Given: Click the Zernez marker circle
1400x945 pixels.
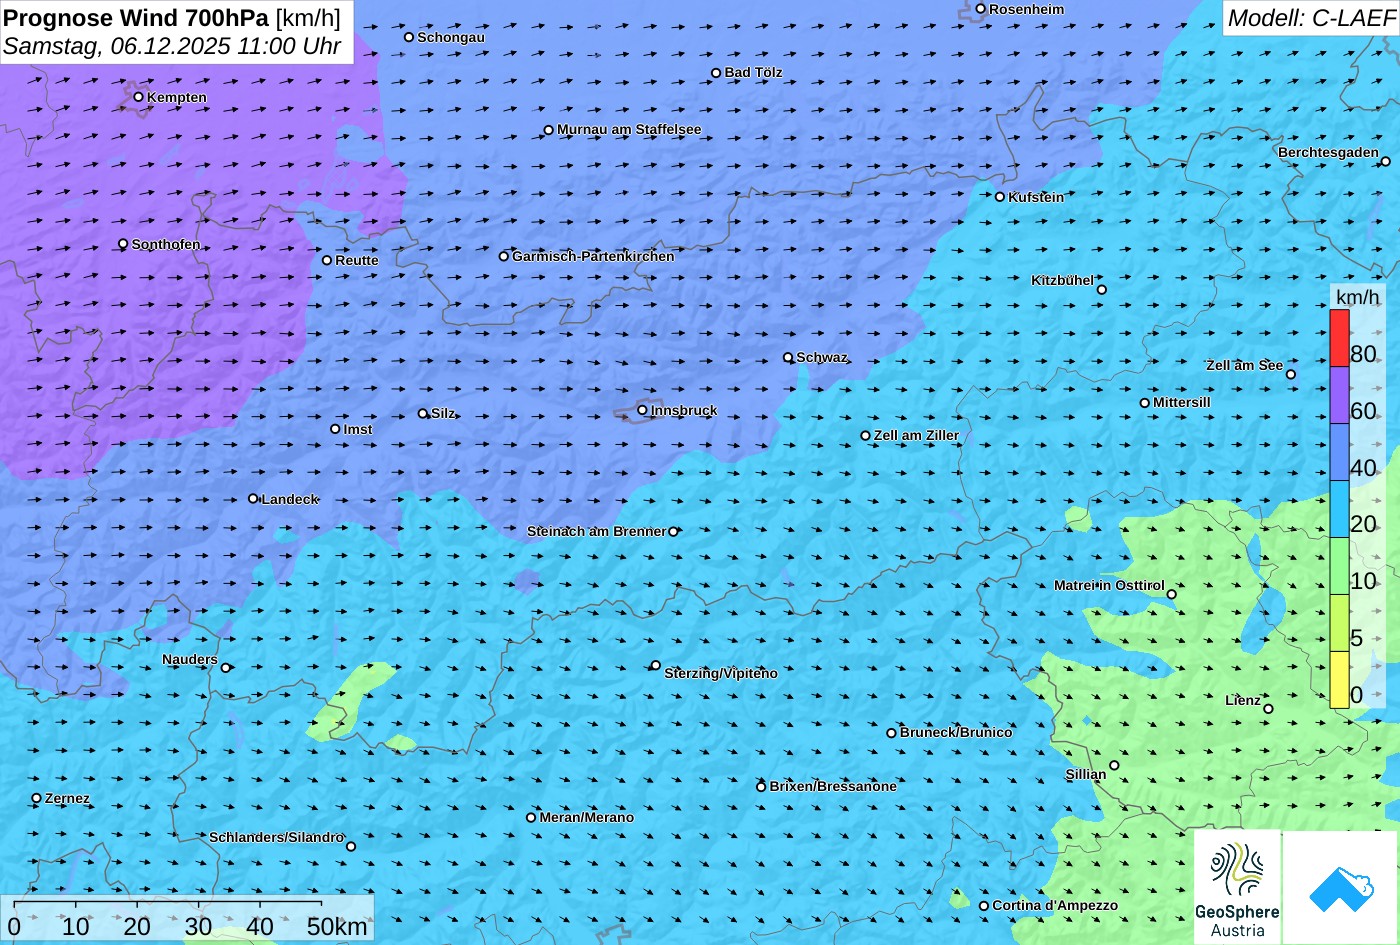Looking at the screenshot, I should click(x=37, y=798).
